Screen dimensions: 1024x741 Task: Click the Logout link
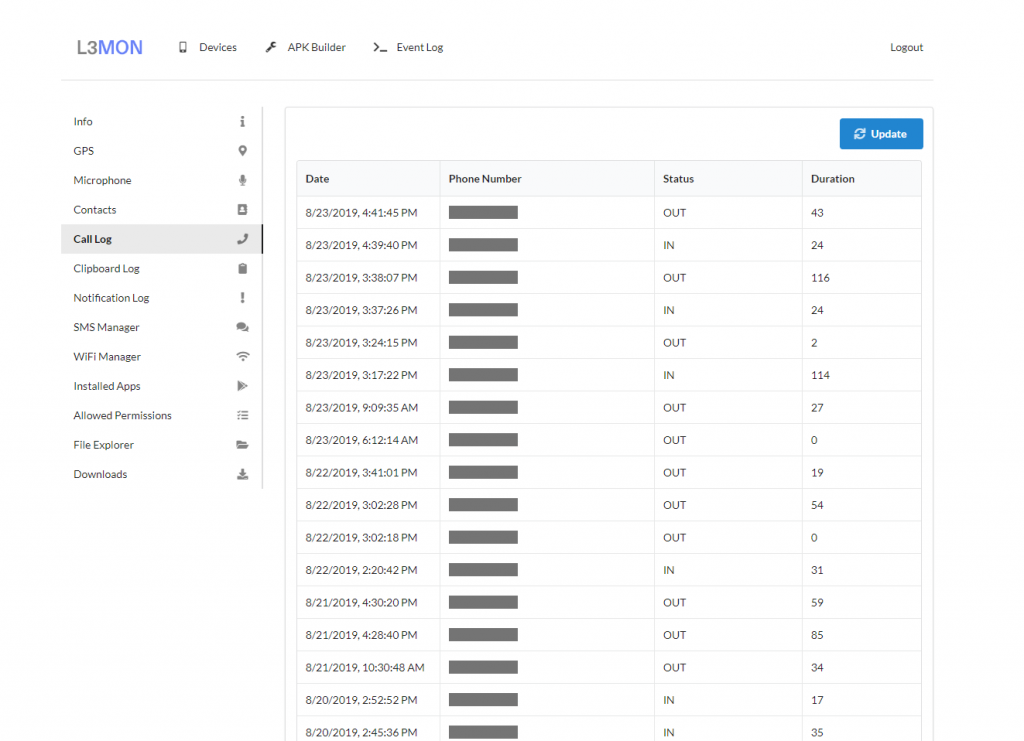[x=906, y=48]
